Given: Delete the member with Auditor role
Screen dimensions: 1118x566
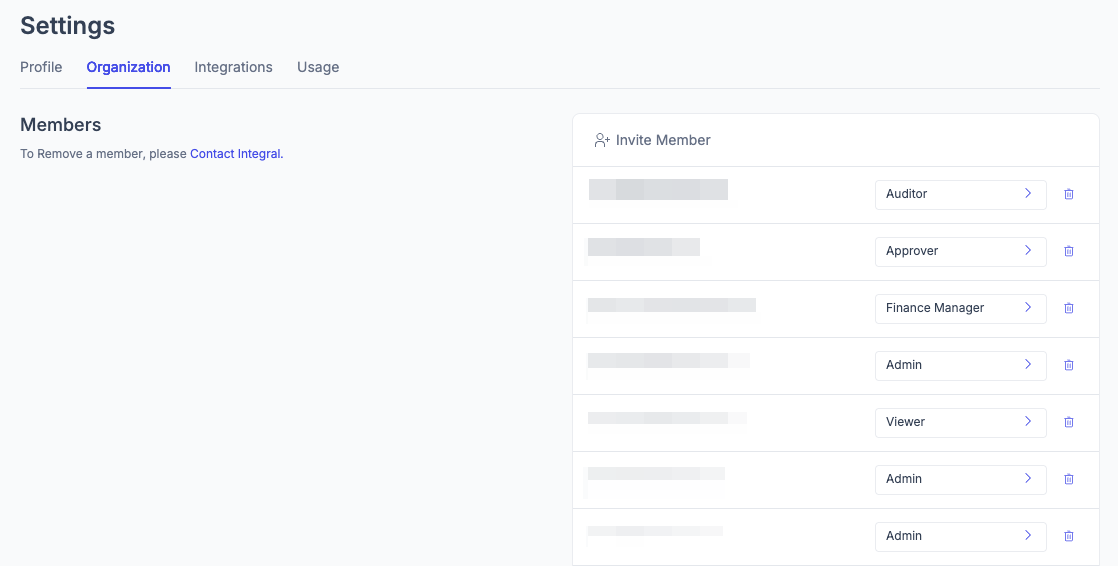Looking at the screenshot, I should 1068,194.
